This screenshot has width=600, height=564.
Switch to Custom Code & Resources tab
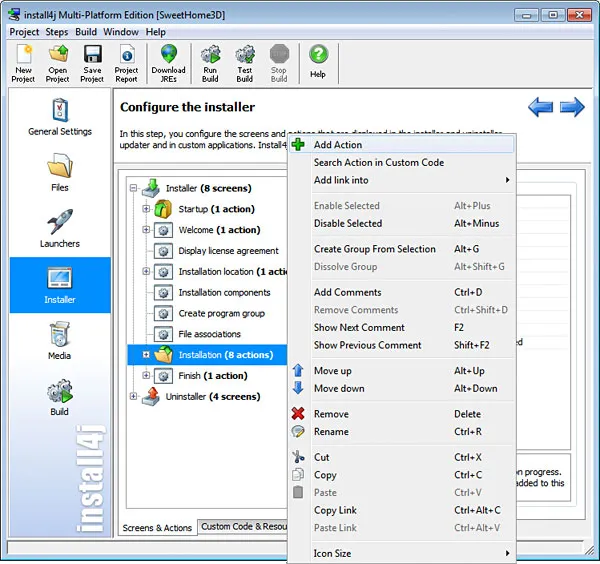(244, 527)
